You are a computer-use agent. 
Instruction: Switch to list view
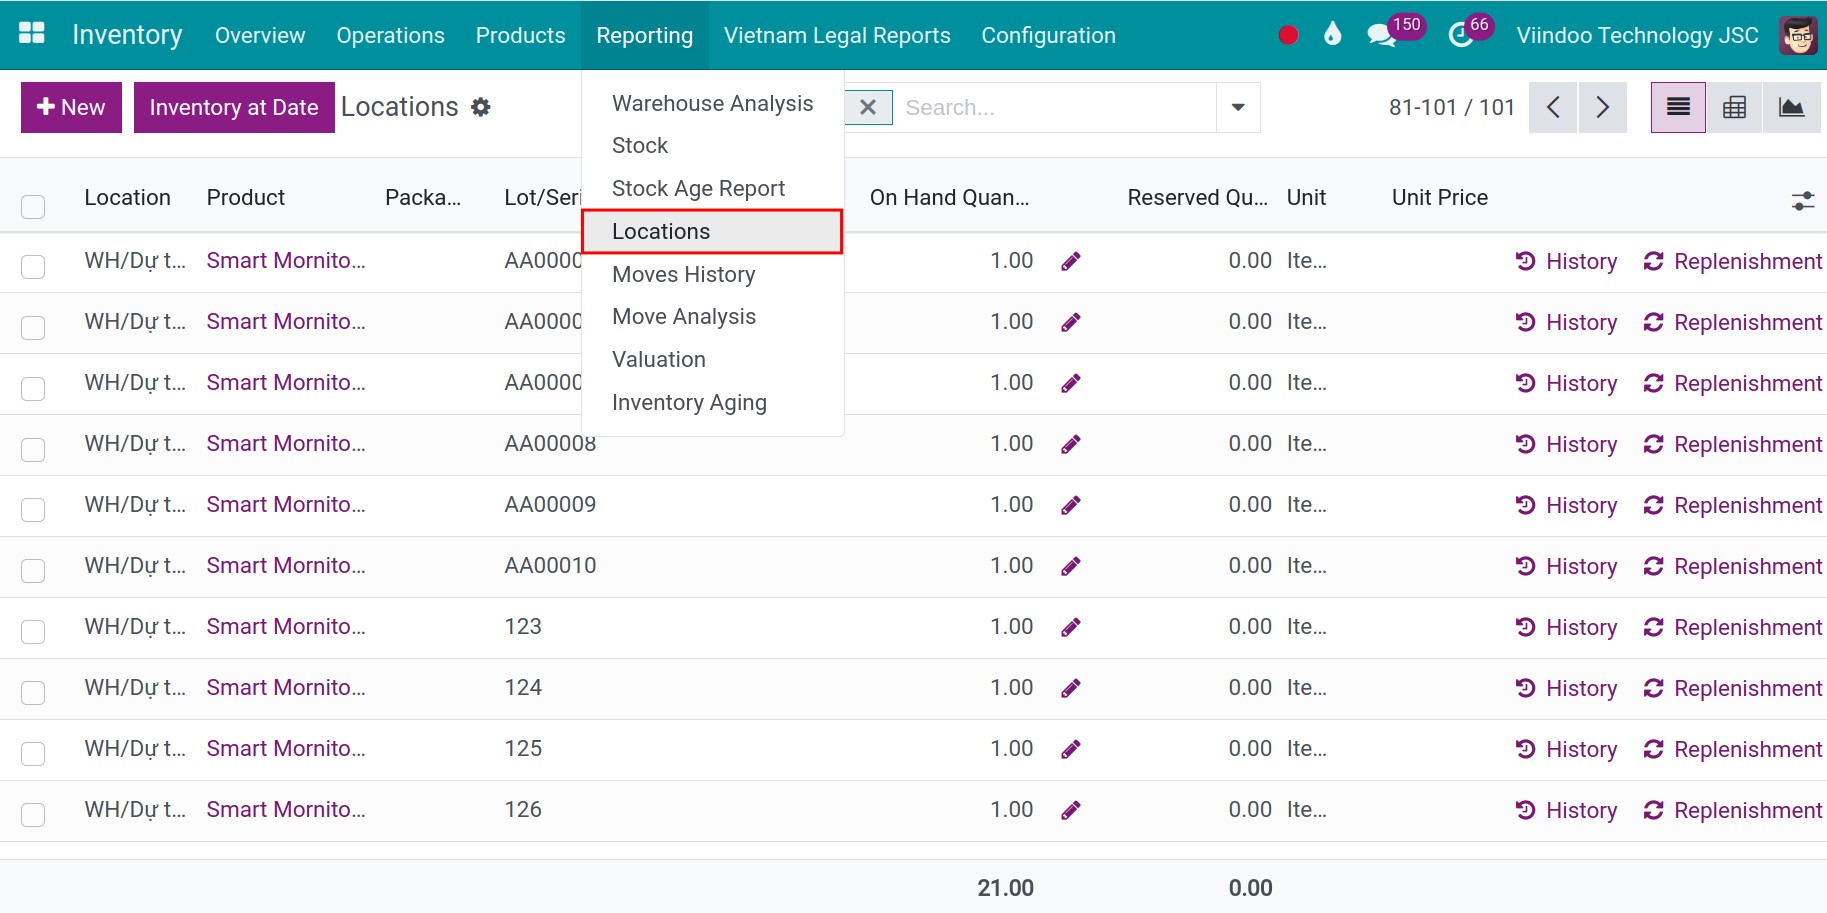coord(1678,107)
